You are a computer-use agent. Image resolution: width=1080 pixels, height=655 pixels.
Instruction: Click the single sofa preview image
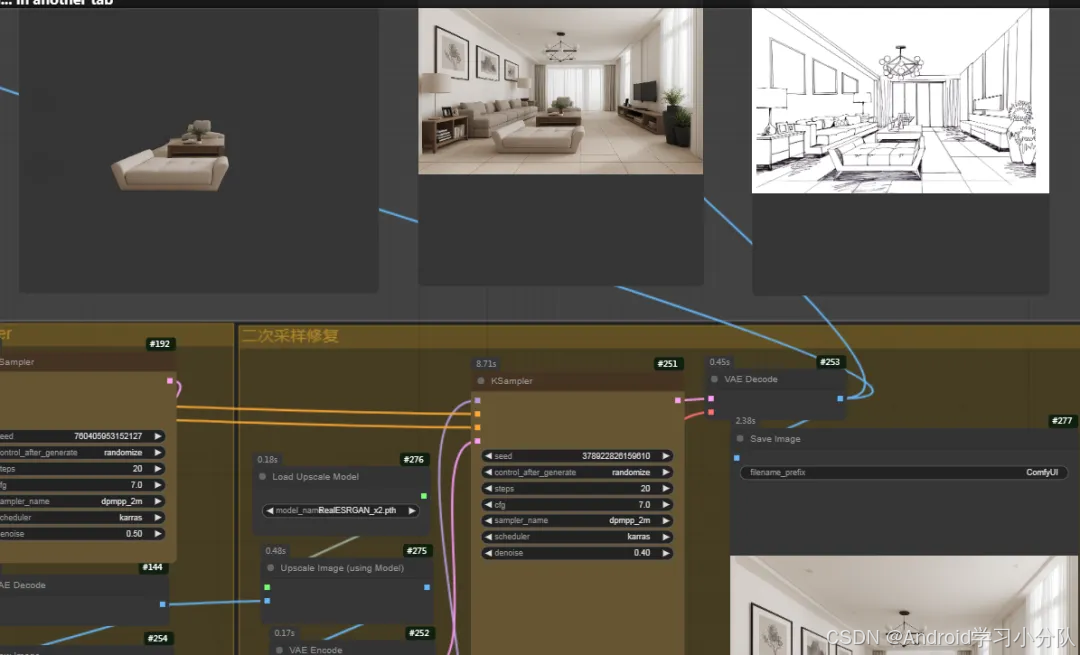tap(170, 157)
